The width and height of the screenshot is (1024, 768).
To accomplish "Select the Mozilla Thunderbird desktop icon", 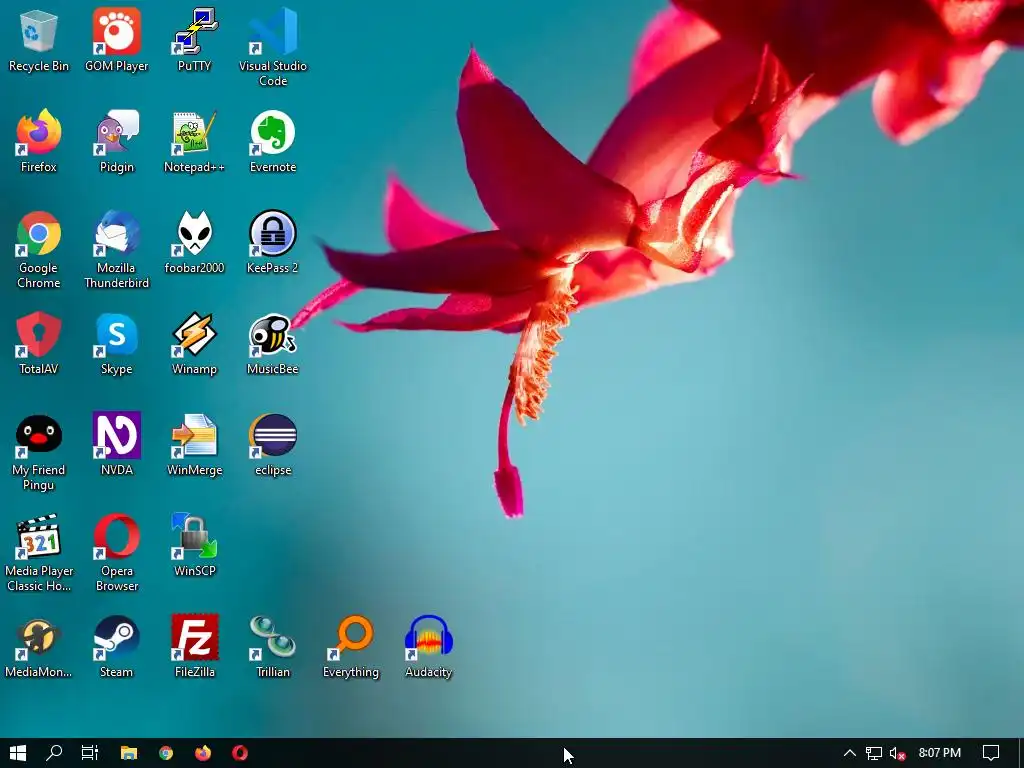I will (116, 249).
